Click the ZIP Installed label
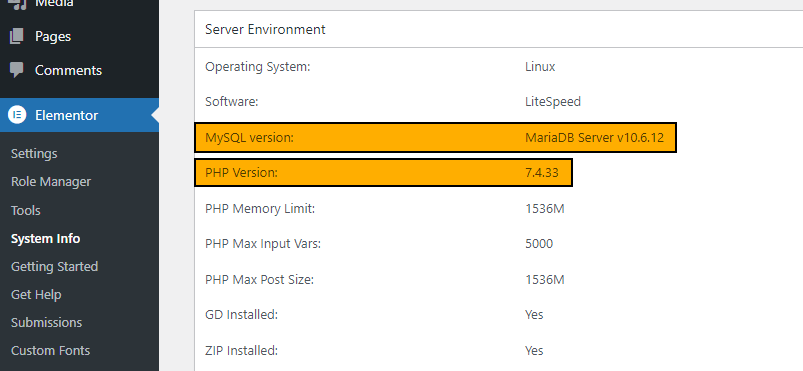This screenshot has height=371, width=803. tap(241, 351)
